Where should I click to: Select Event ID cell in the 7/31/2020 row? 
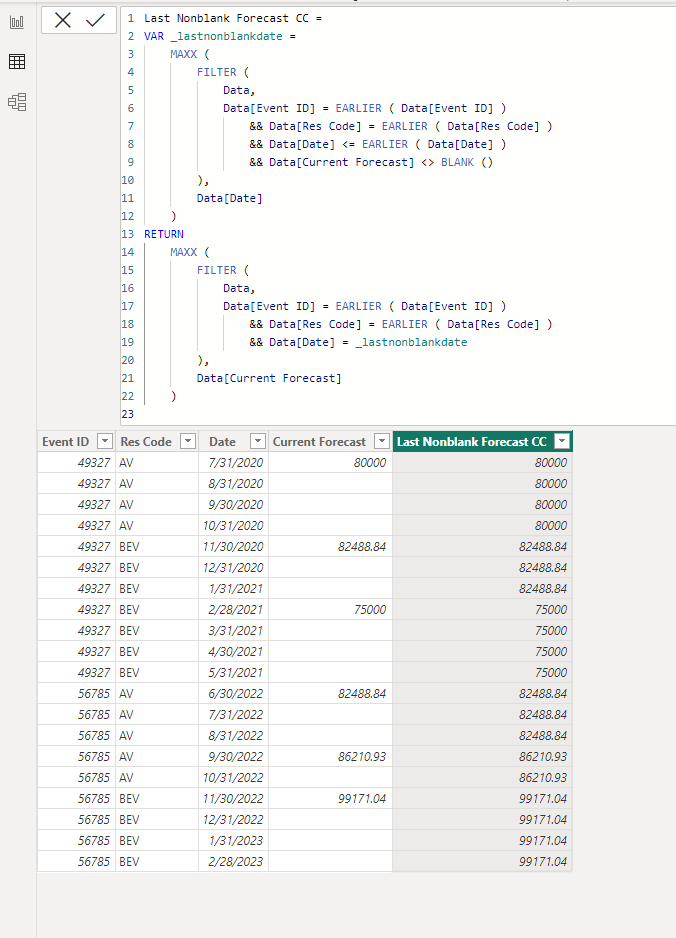77,462
